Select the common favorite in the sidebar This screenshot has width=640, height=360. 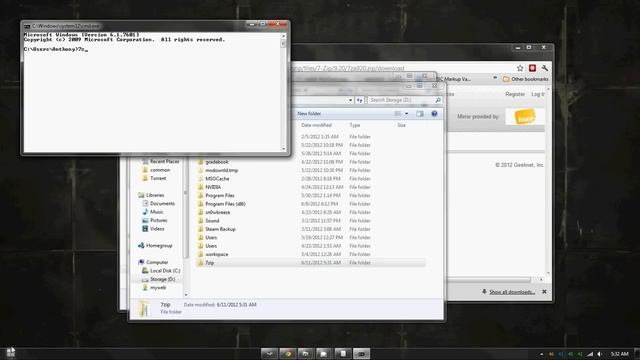coord(156,170)
